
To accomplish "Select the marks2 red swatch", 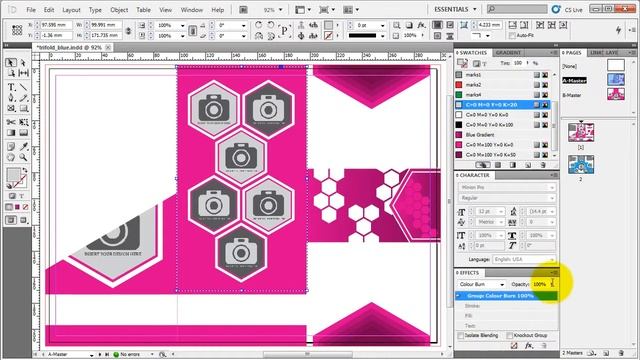I will (x=502, y=85).
